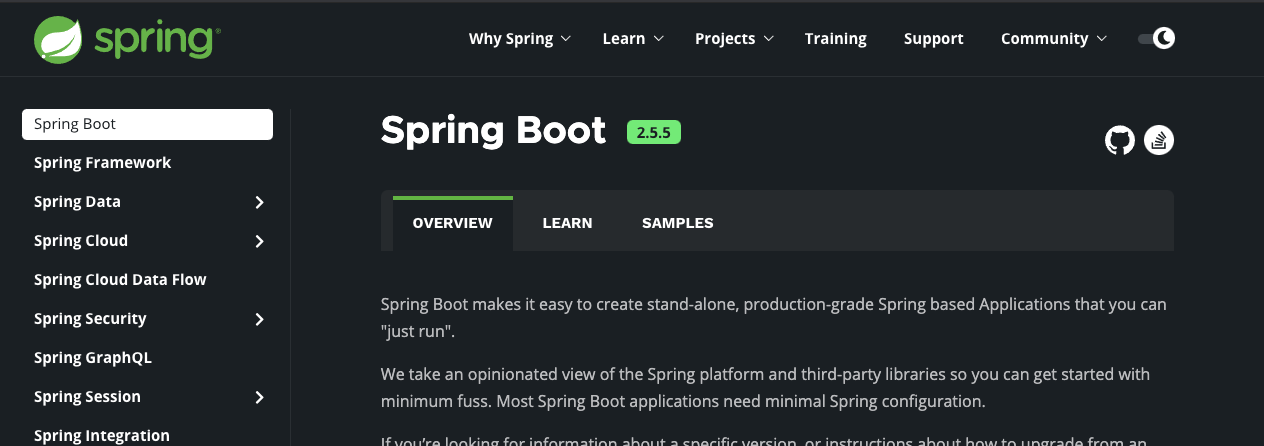The width and height of the screenshot is (1264, 446).
Task: Click the Spring Boot page heading
Action: (494, 131)
